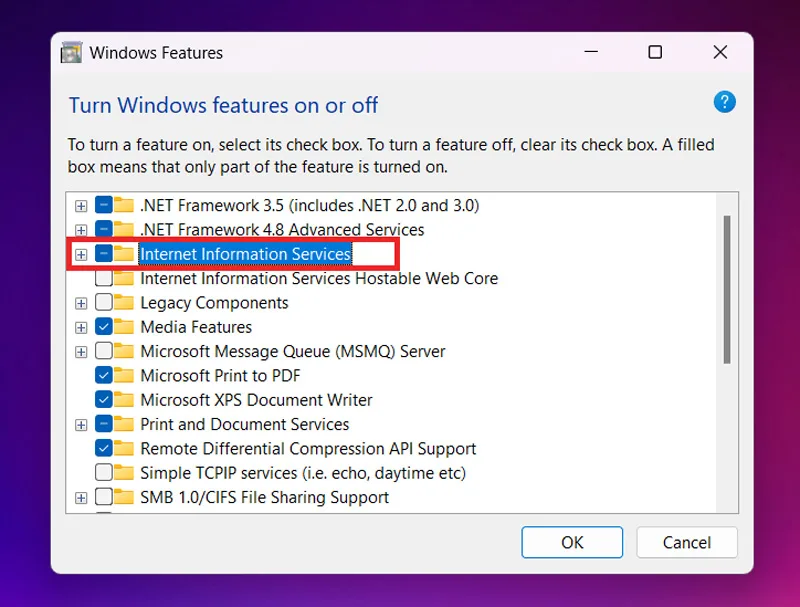Viewport: 800px width, 607px height.
Task: Click folder icon beside Microsoft XPS Document Writer
Action: coord(123,399)
